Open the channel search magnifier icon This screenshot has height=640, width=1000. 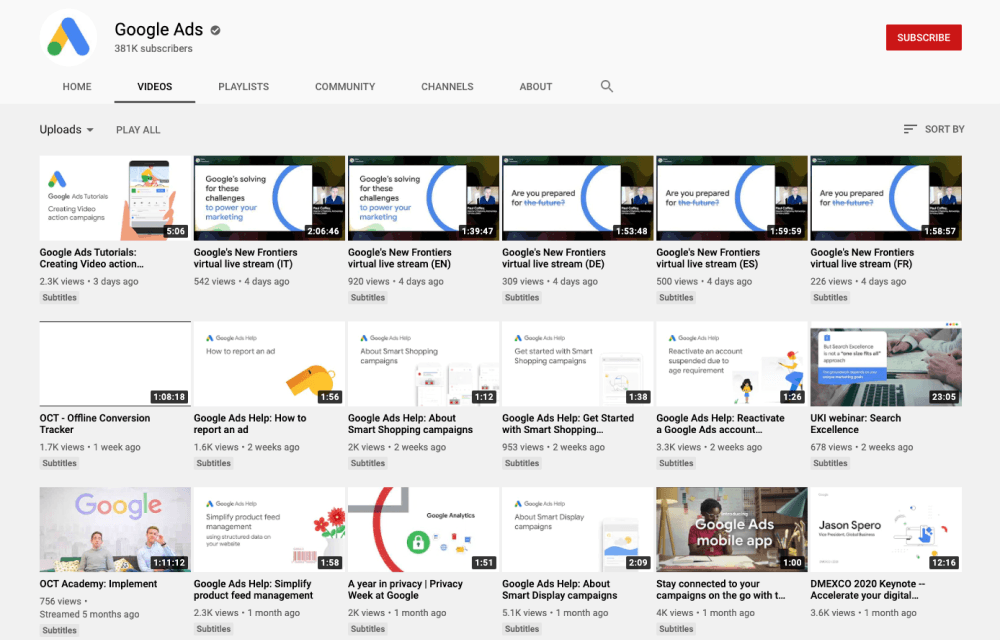tap(607, 86)
